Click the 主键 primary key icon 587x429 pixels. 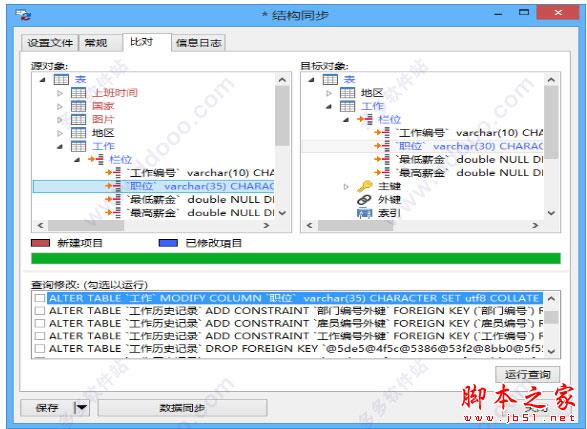click(365, 186)
